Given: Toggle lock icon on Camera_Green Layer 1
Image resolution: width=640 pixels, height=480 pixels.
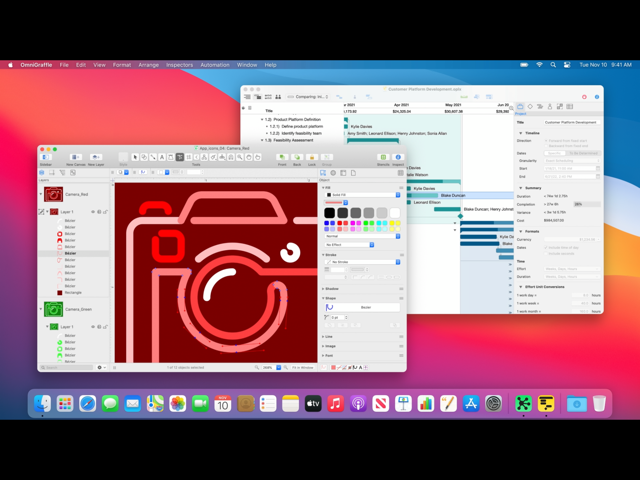Looking at the screenshot, I should tap(105, 327).
